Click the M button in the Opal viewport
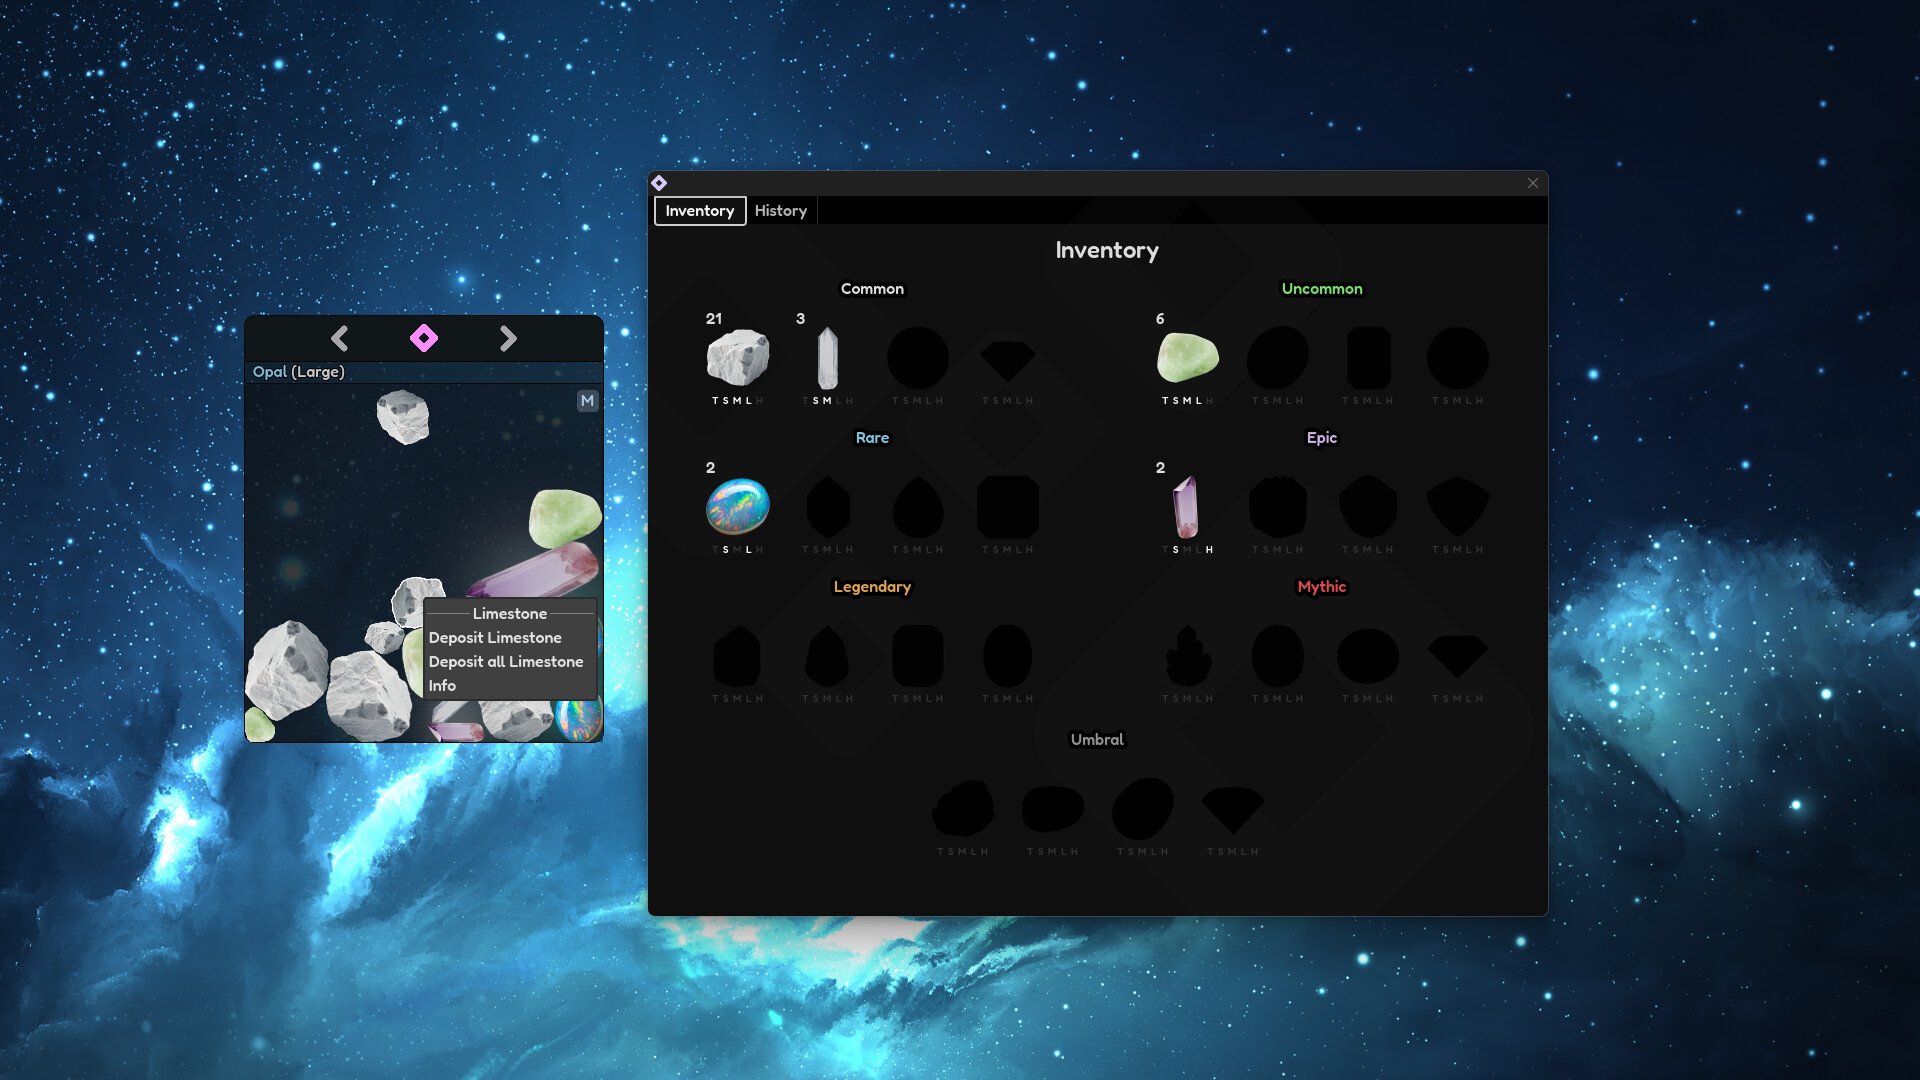The image size is (1920, 1080). [x=587, y=400]
